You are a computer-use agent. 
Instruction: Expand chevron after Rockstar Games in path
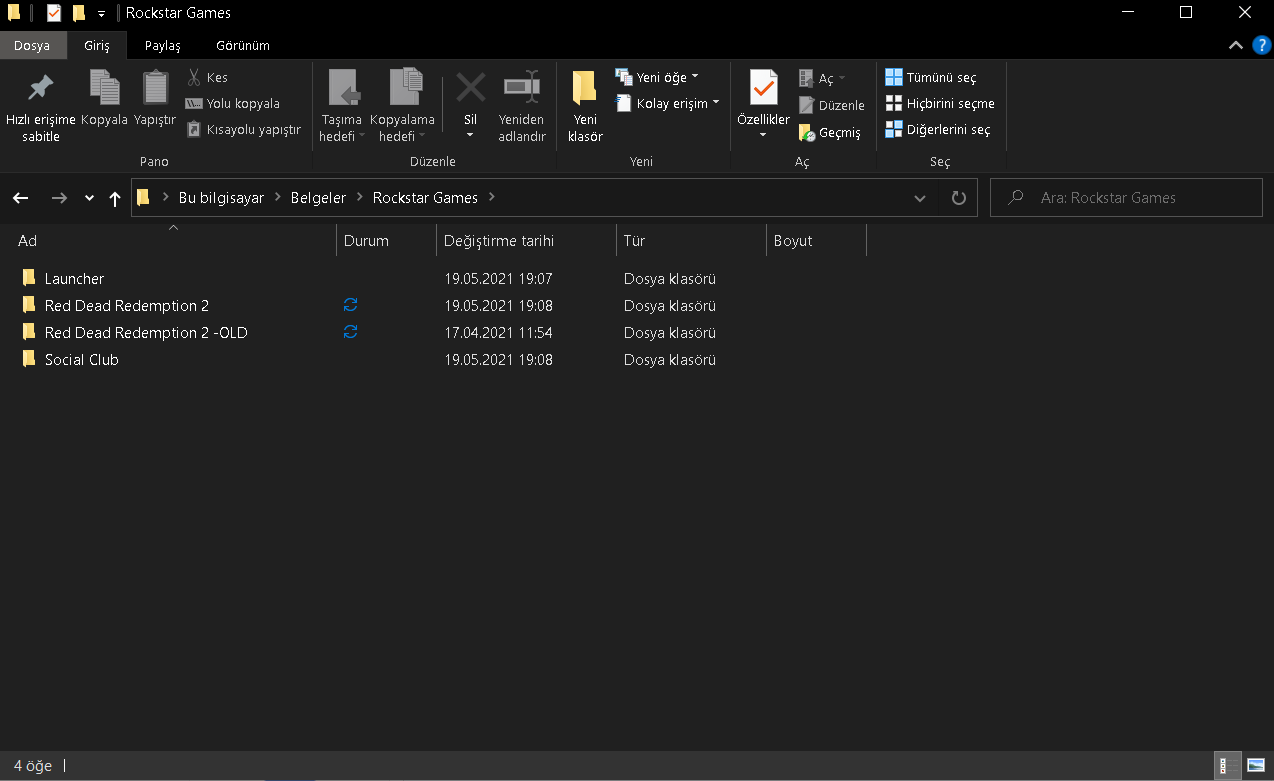click(491, 198)
